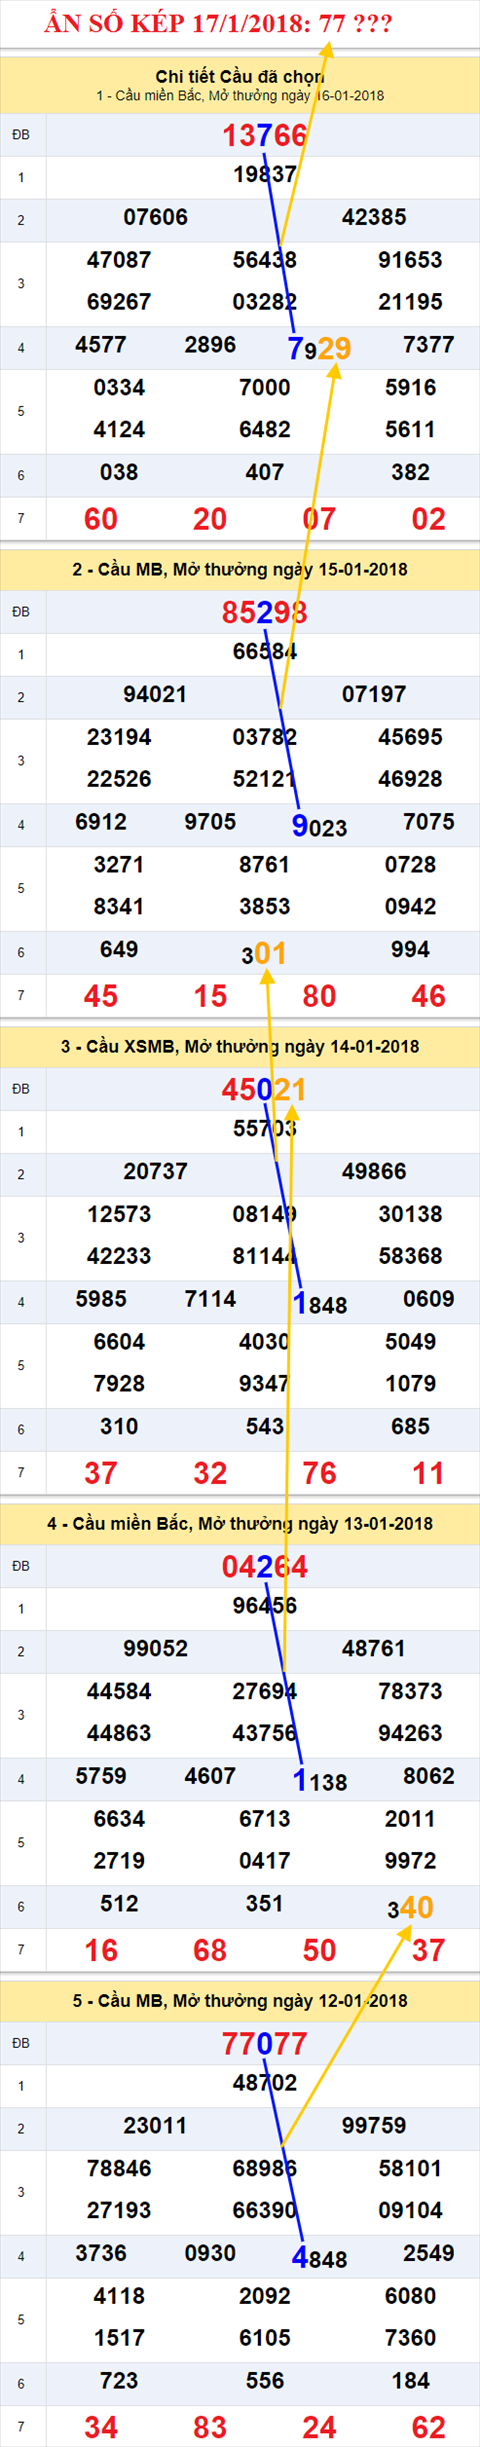480x2447 pixels.
Task: Click fifth prize number 7000
Action: [x=264, y=388]
